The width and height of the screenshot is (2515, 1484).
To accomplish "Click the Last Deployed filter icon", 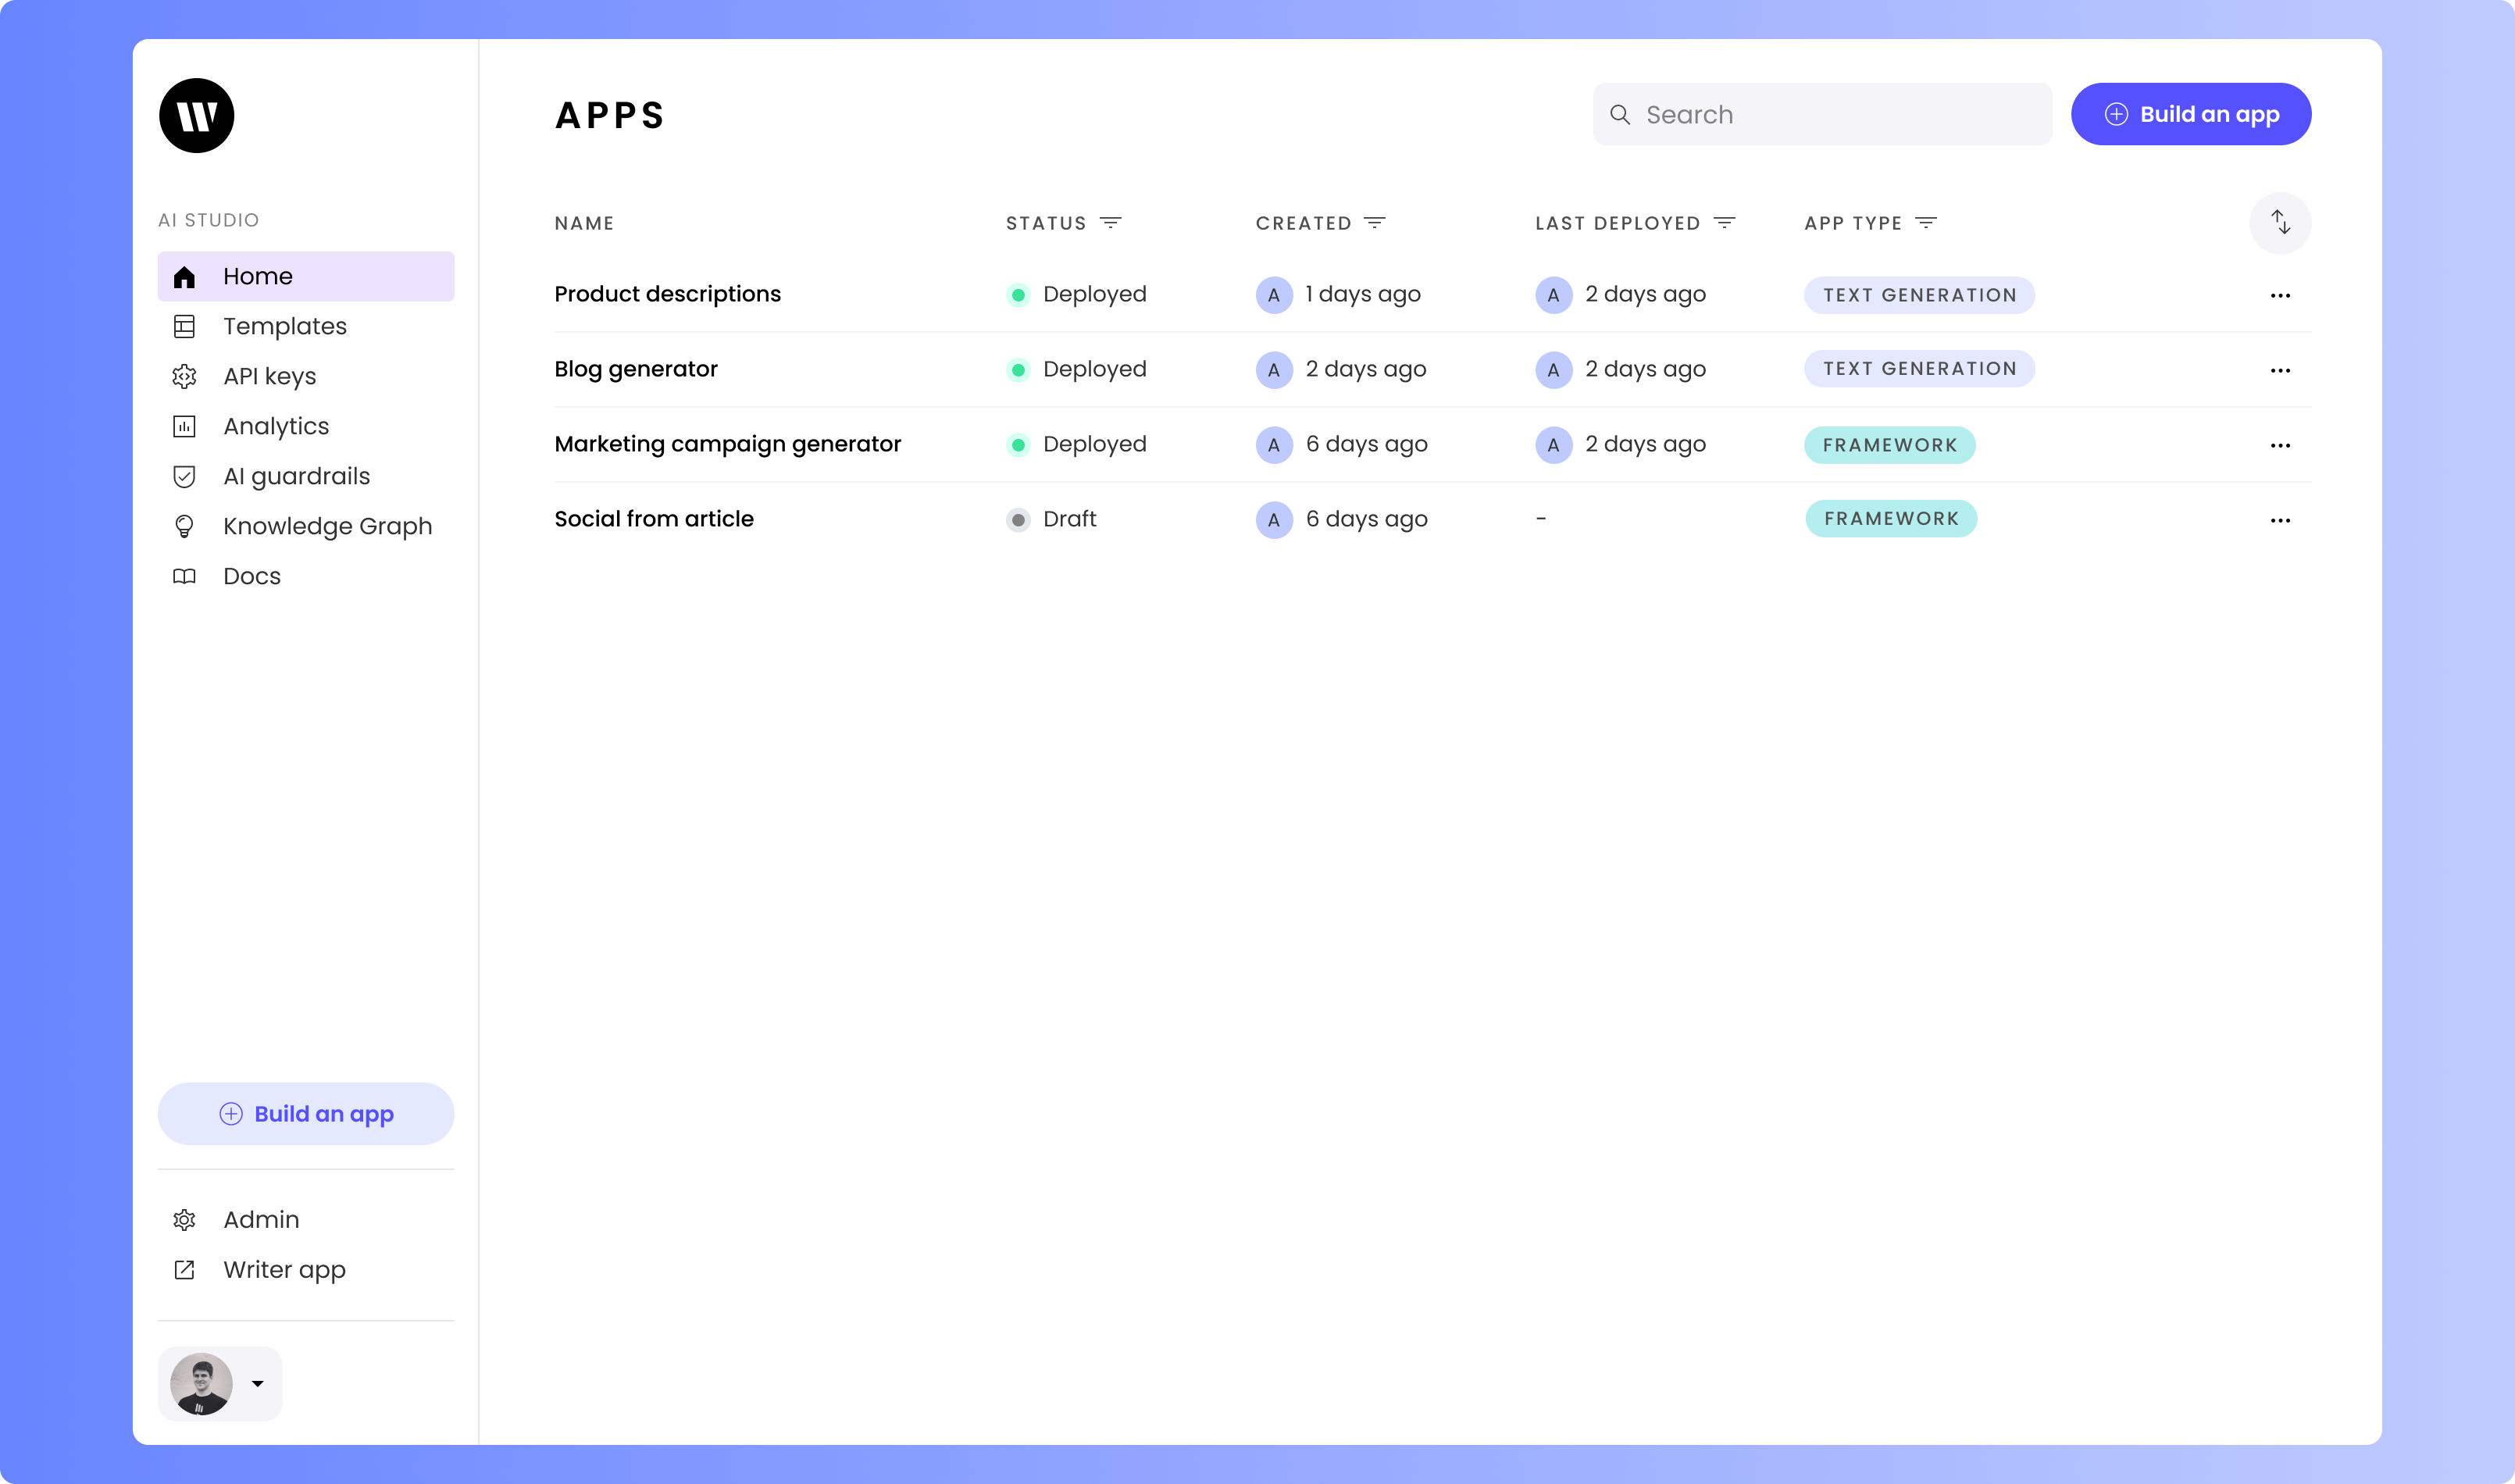I will [1724, 222].
